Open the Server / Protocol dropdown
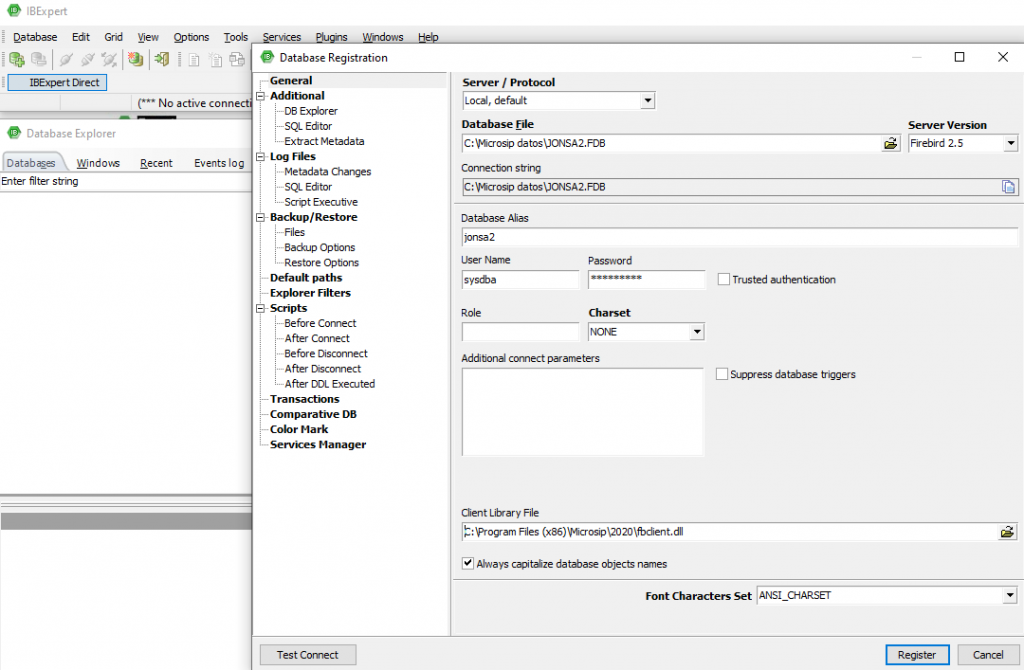This screenshot has height=670, width=1024. tap(647, 101)
